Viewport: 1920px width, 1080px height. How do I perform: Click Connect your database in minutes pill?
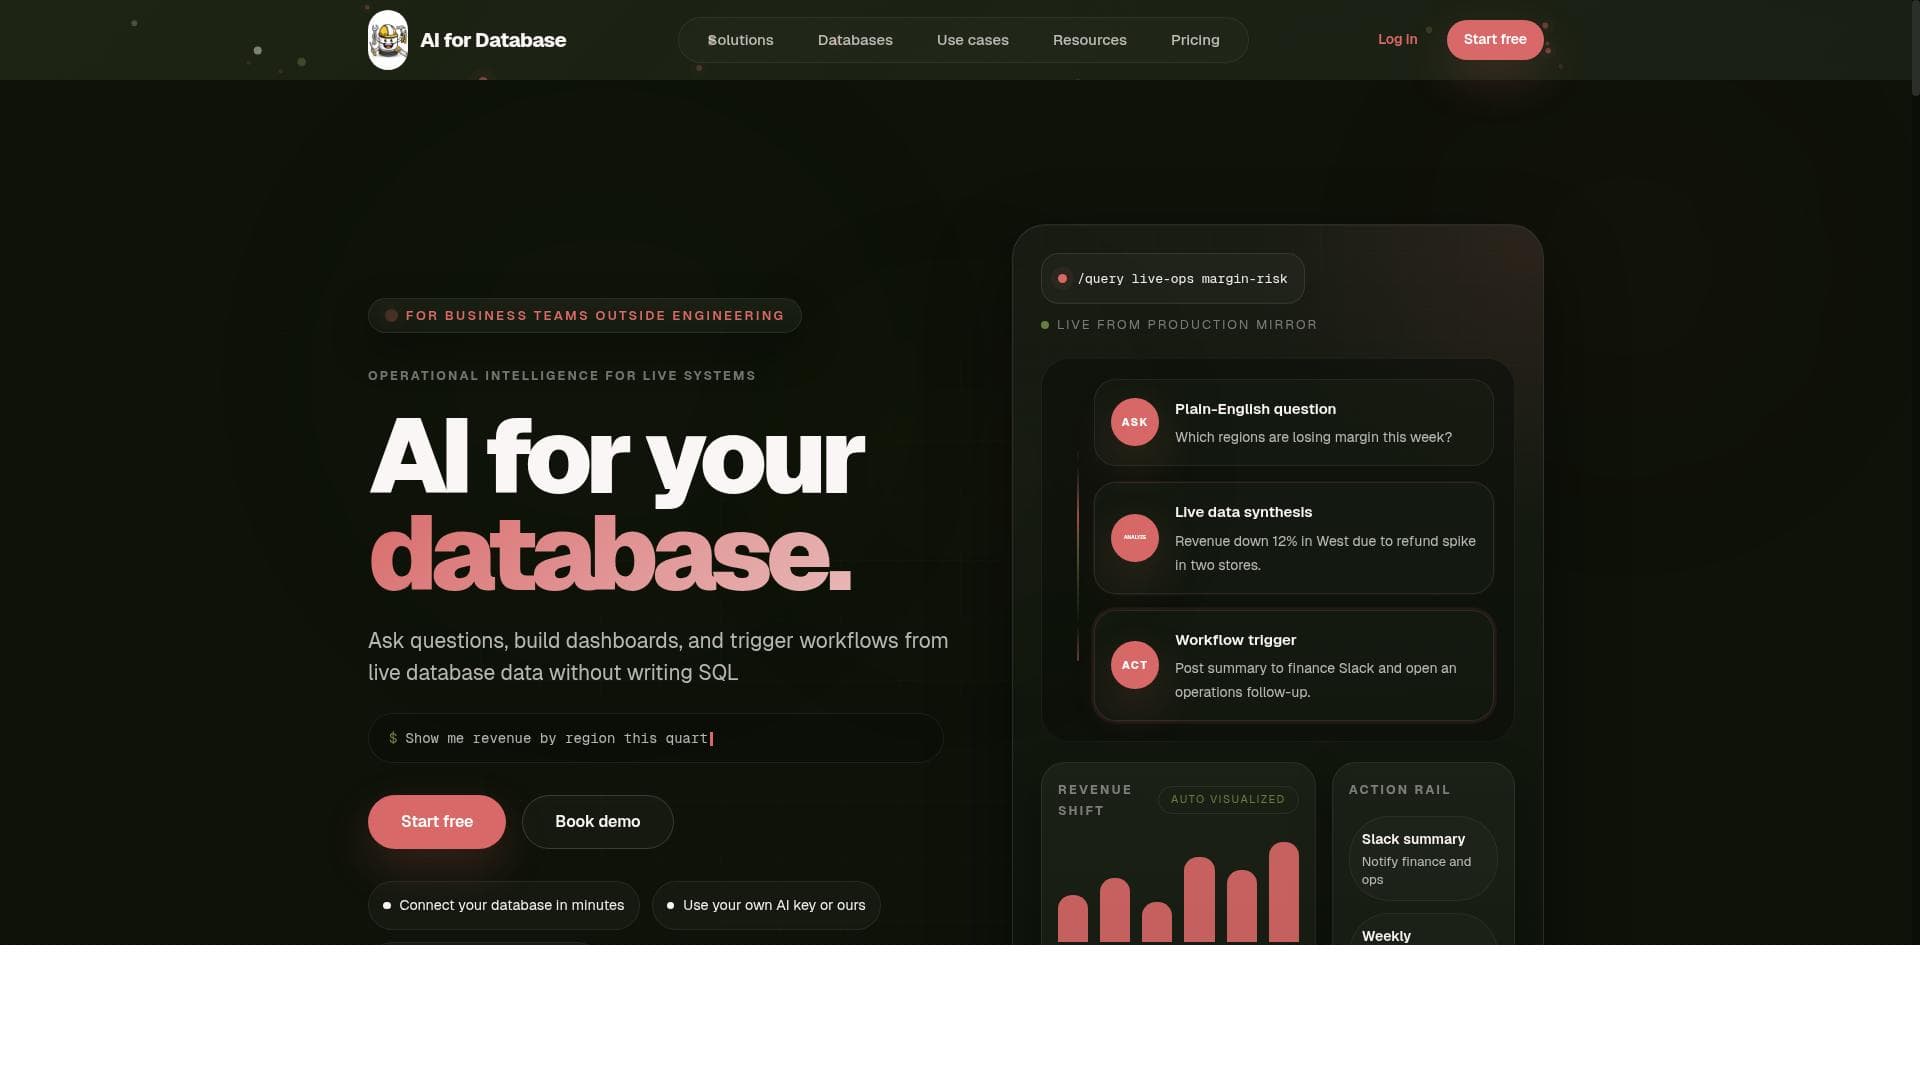click(503, 905)
